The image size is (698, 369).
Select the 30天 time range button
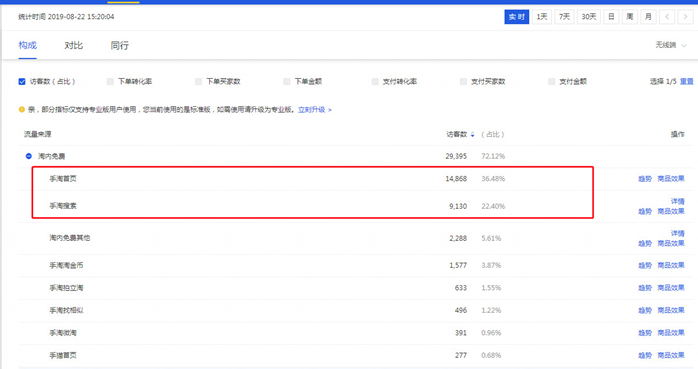click(x=588, y=17)
